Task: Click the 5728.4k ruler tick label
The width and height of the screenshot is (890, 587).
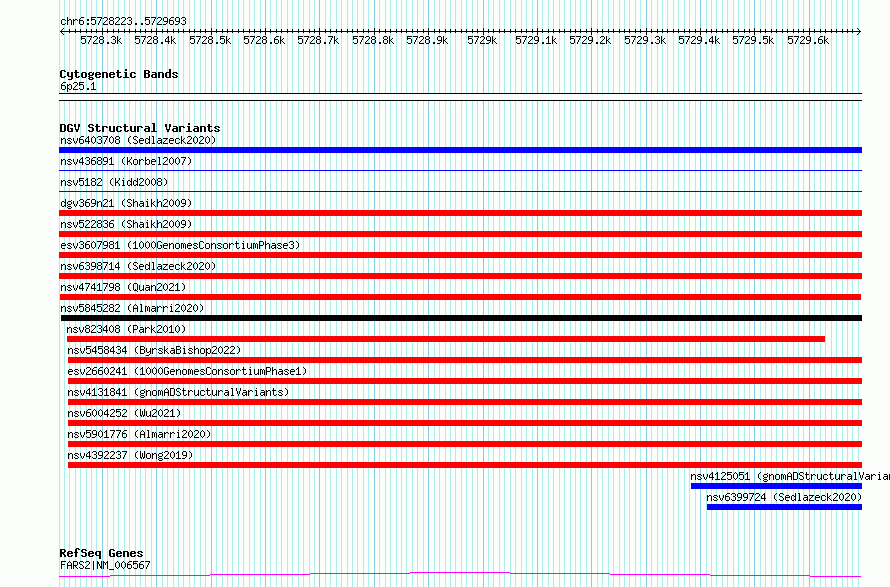Action: tap(156, 40)
